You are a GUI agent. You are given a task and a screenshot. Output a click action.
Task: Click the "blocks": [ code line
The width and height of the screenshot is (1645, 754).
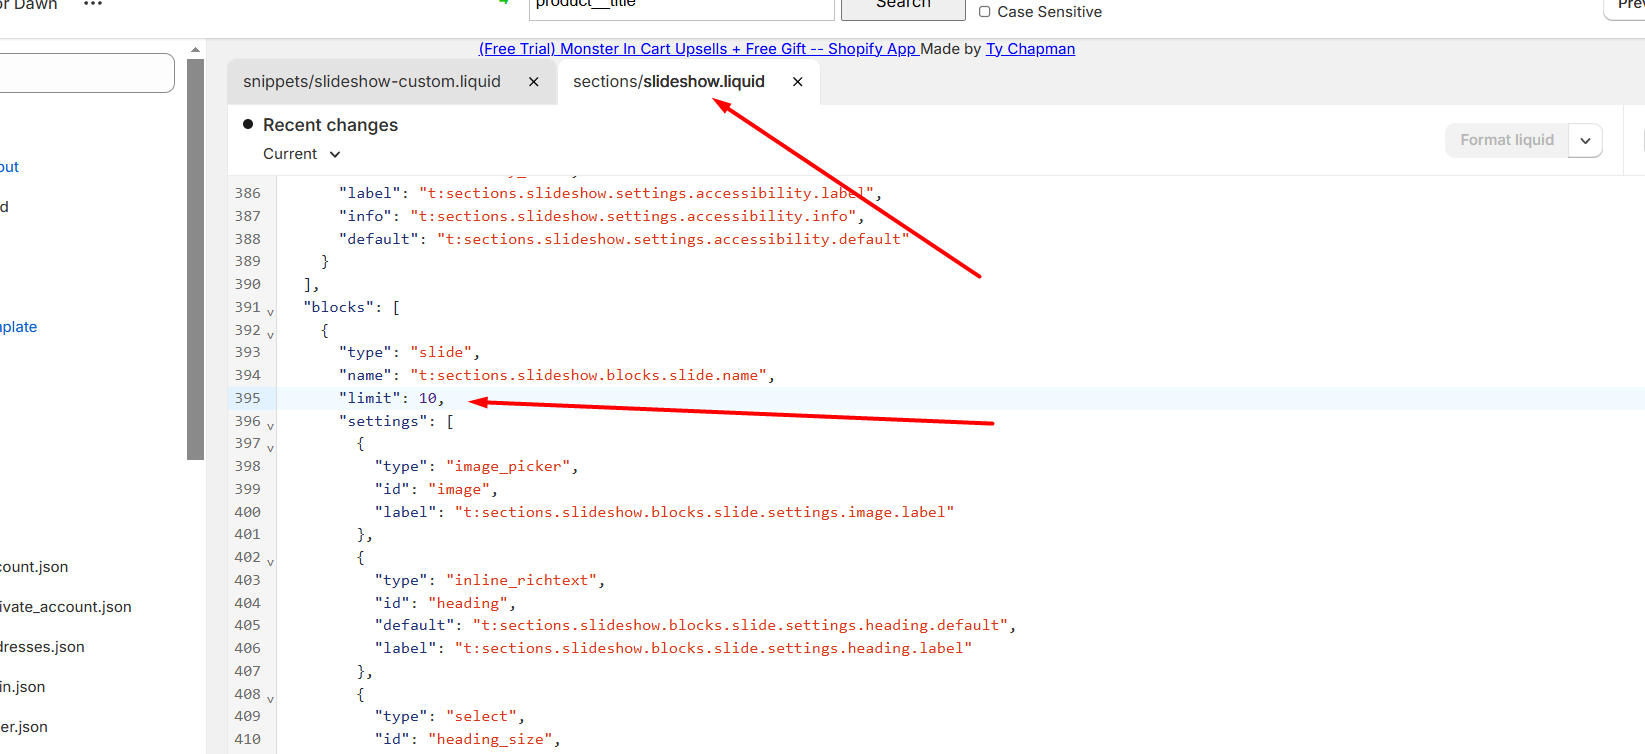(351, 307)
